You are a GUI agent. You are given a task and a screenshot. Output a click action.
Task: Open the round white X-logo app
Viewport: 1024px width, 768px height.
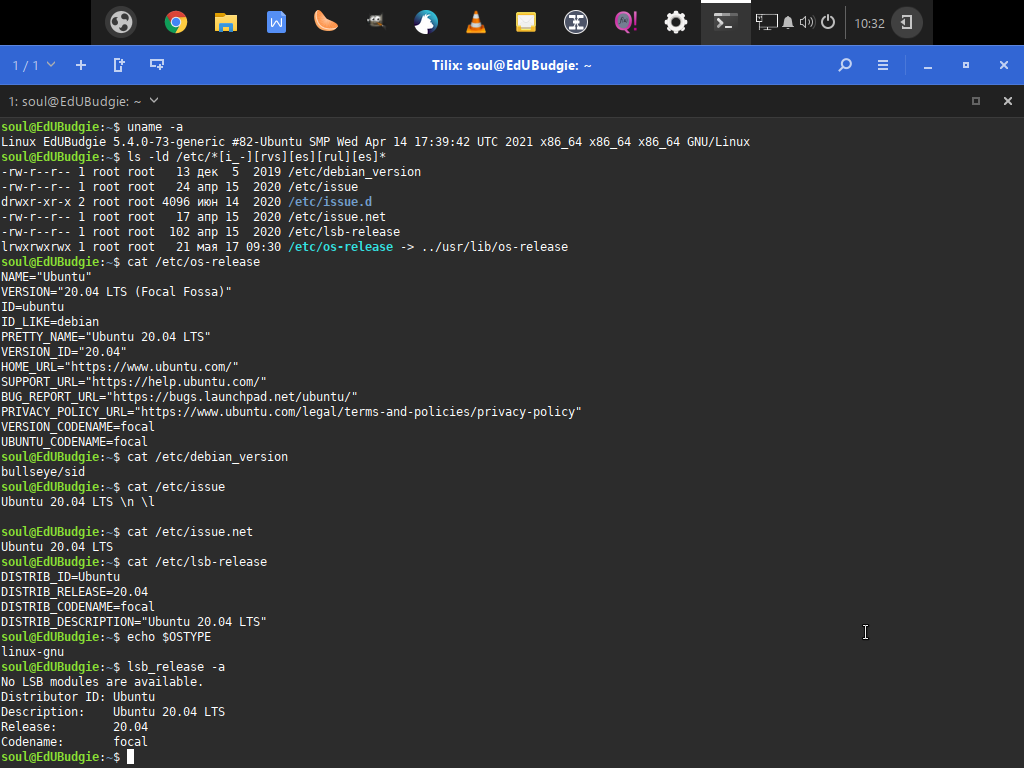(575, 22)
